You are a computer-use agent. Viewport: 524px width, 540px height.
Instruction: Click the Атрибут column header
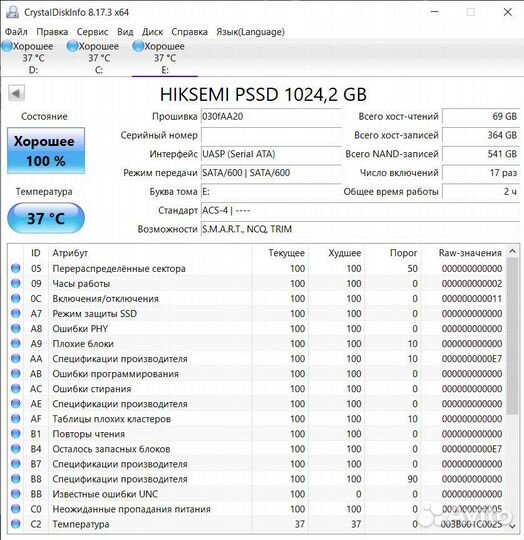(x=150, y=253)
